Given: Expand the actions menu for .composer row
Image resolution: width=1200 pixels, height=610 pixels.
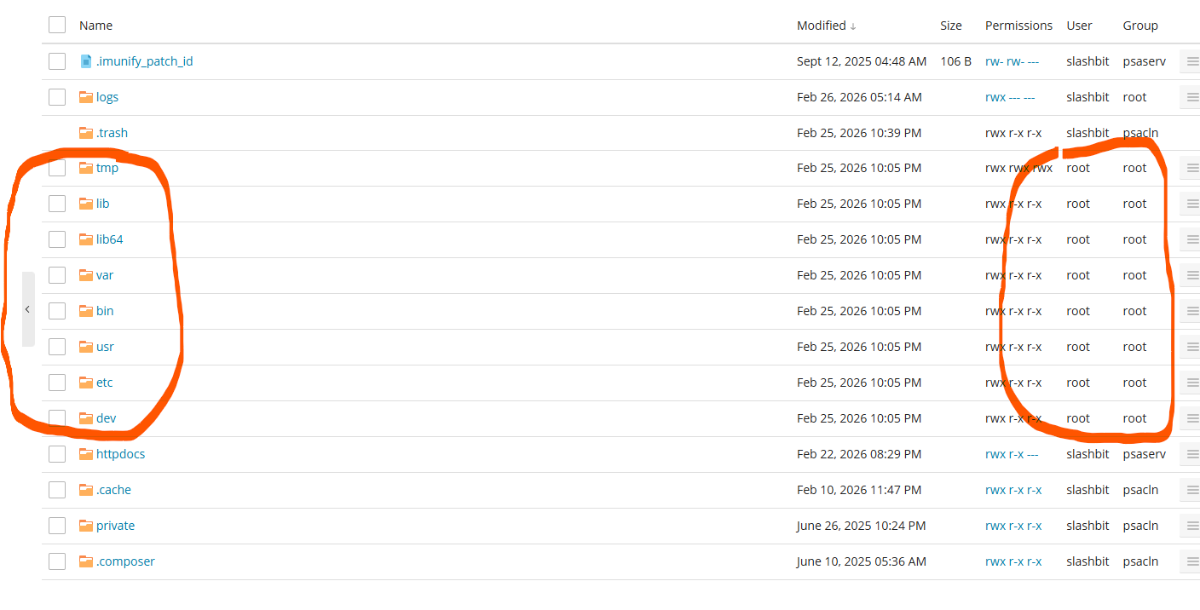Looking at the screenshot, I should click(x=1192, y=562).
